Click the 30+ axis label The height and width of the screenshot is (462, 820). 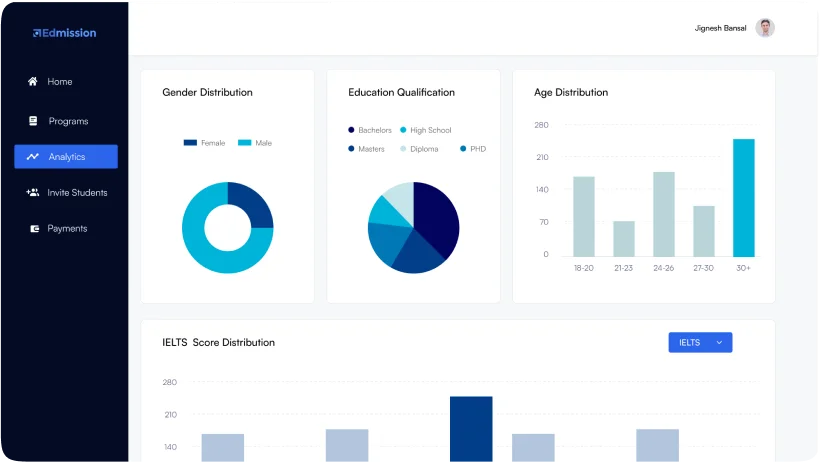pyautogui.click(x=743, y=268)
